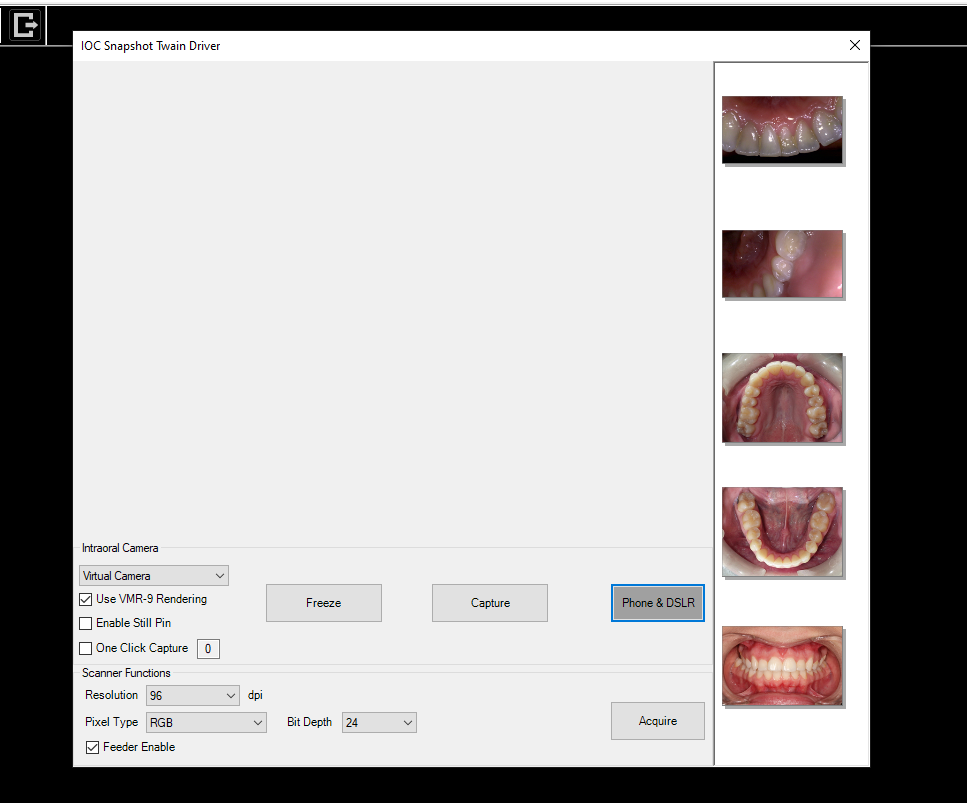Select the lower arch occlusal thumbnail
The image size is (967, 803).
[x=782, y=532]
